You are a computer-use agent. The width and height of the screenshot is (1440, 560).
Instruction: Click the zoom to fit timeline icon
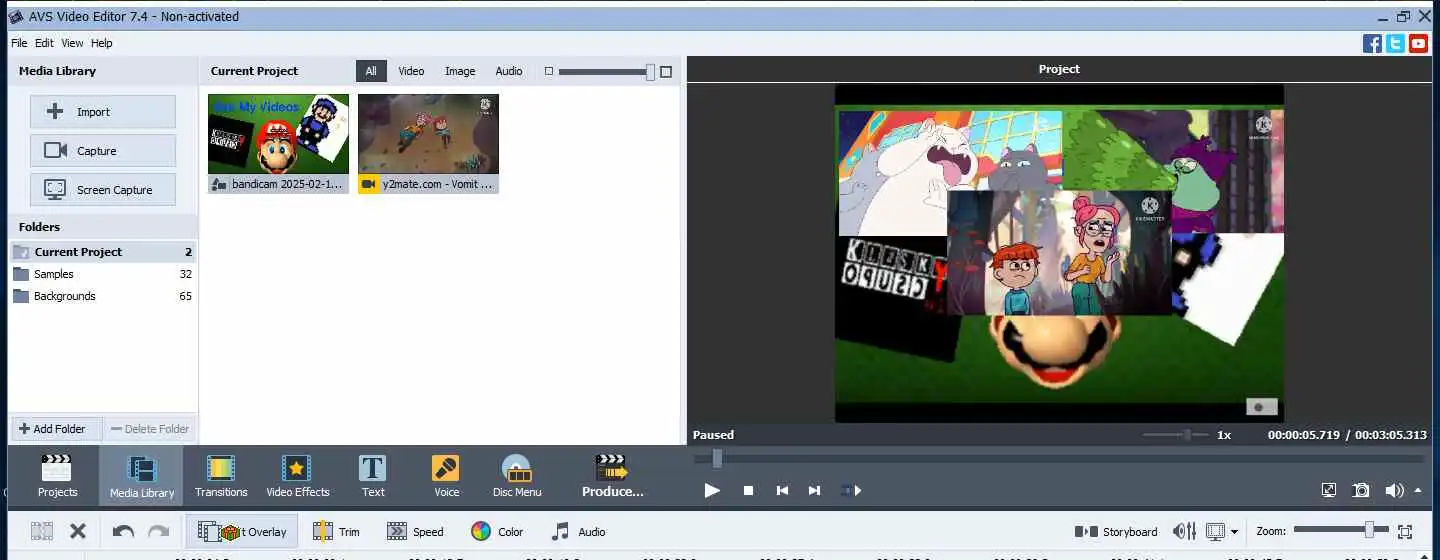1405,532
